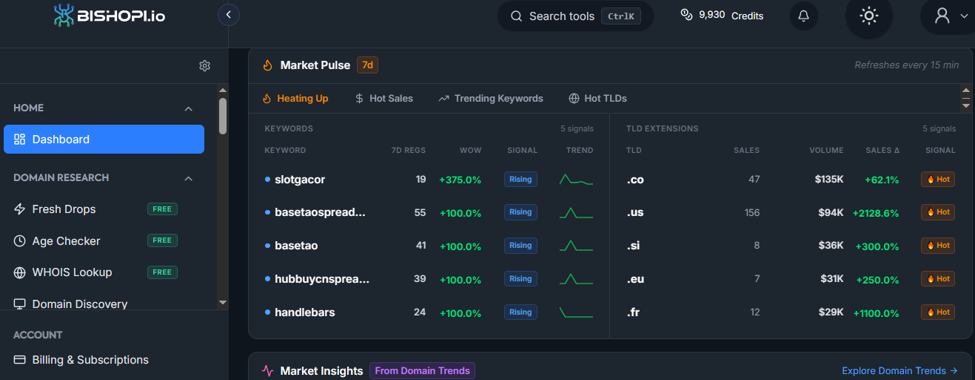Image resolution: width=975 pixels, height=380 pixels.
Task: Click keyword basetao
Action: click(x=296, y=246)
